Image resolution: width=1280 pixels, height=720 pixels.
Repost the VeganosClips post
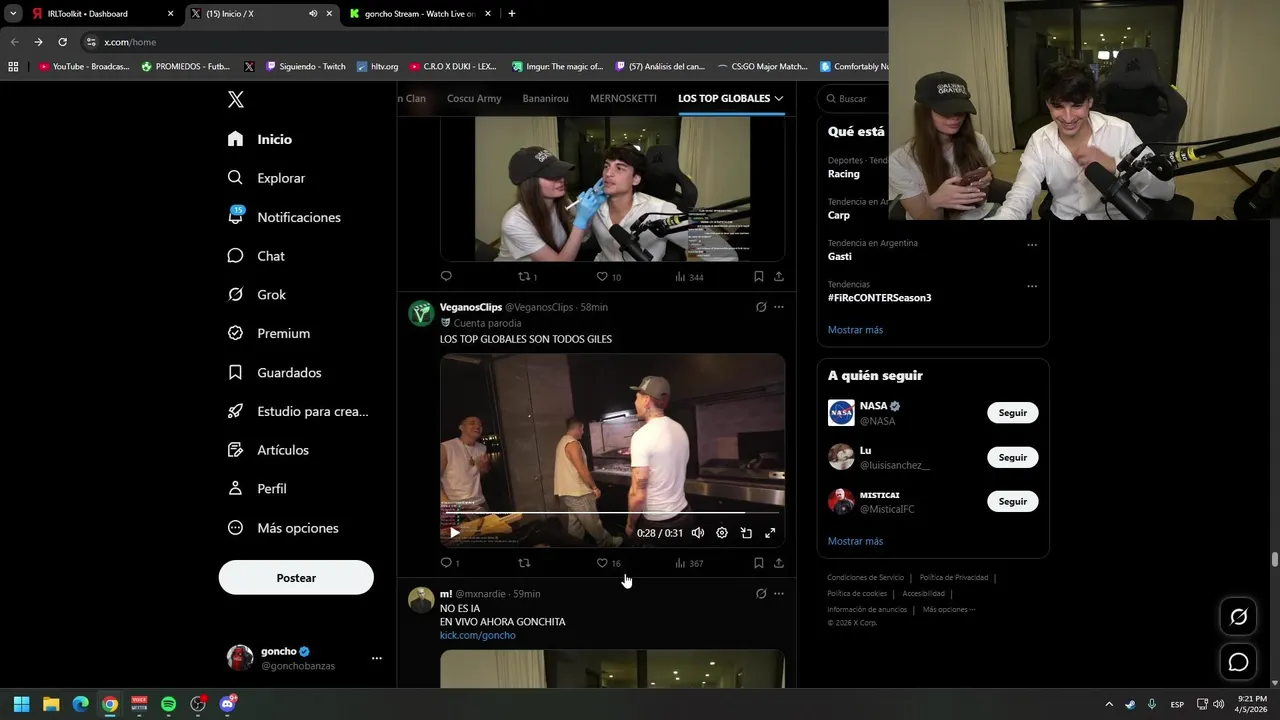click(524, 563)
